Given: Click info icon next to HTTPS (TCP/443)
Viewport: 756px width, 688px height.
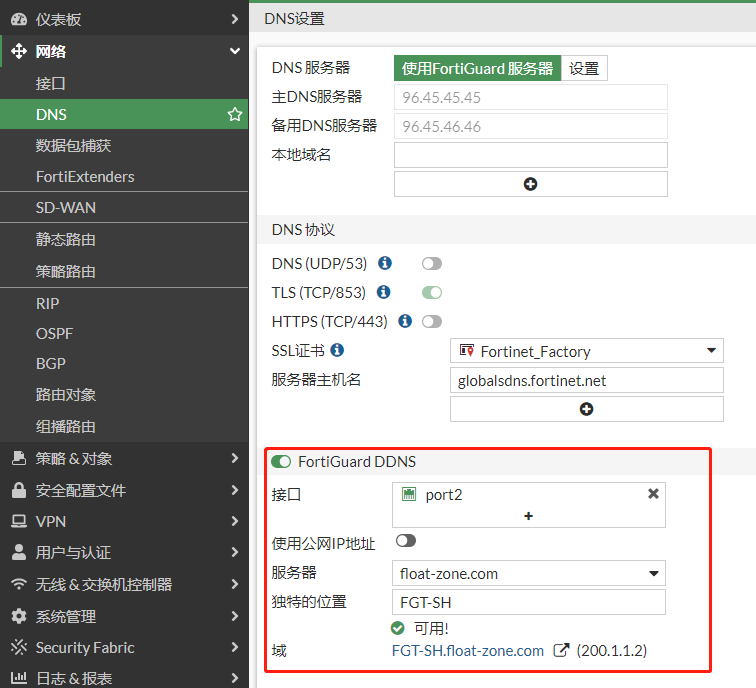Looking at the screenshot, I should coord(405,322).
